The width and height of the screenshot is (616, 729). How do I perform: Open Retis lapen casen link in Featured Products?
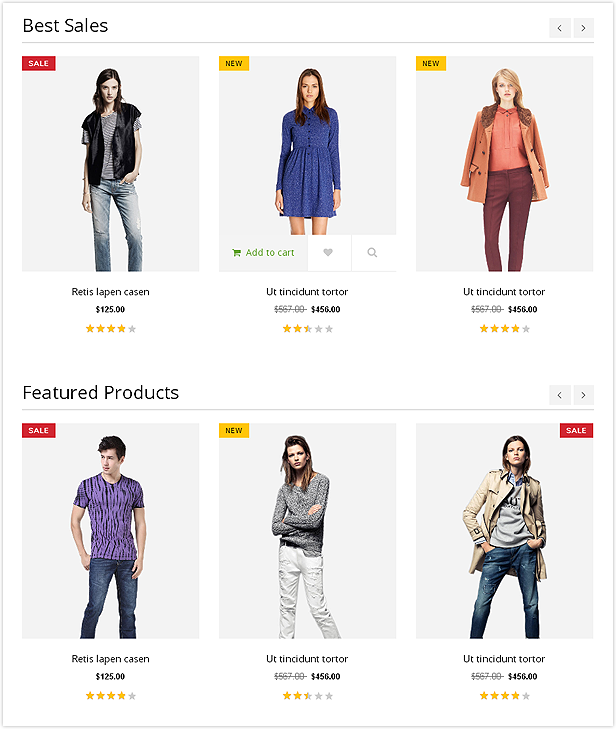(x=111, y=659)
